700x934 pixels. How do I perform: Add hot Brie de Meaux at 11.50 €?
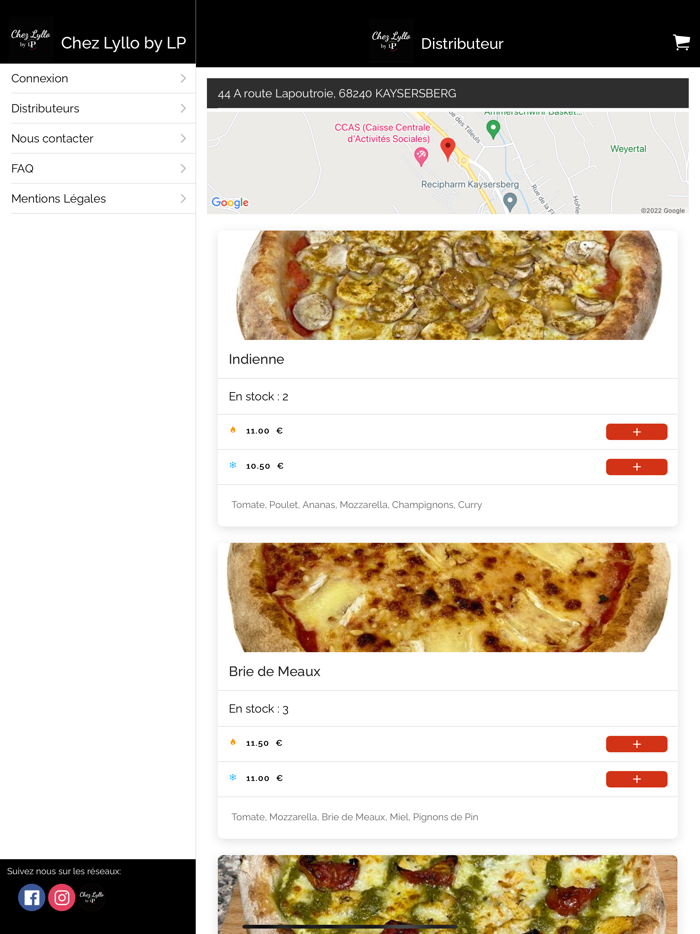pos(636,744)
